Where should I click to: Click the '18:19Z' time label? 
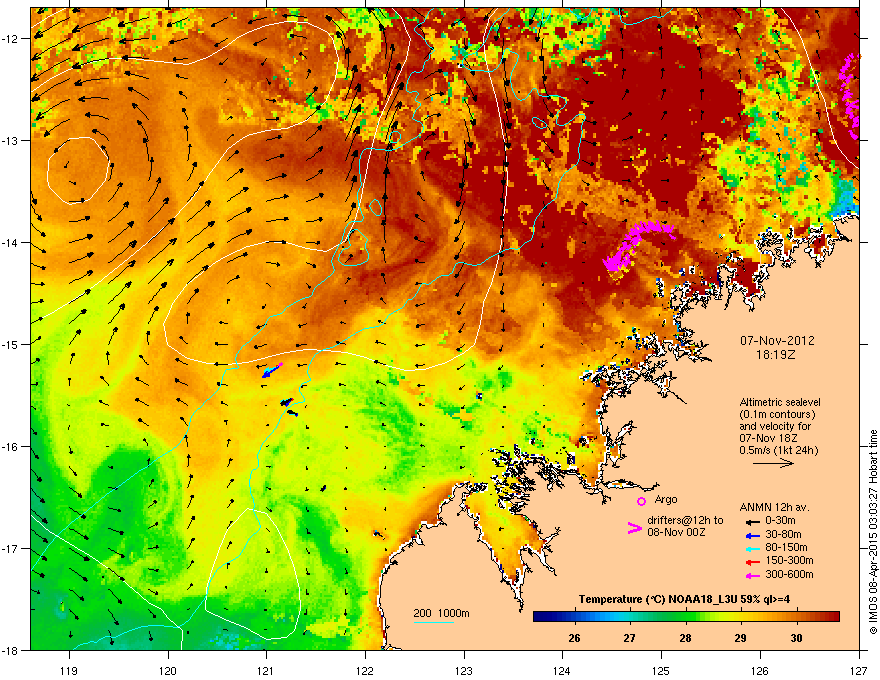click(776, 355)
